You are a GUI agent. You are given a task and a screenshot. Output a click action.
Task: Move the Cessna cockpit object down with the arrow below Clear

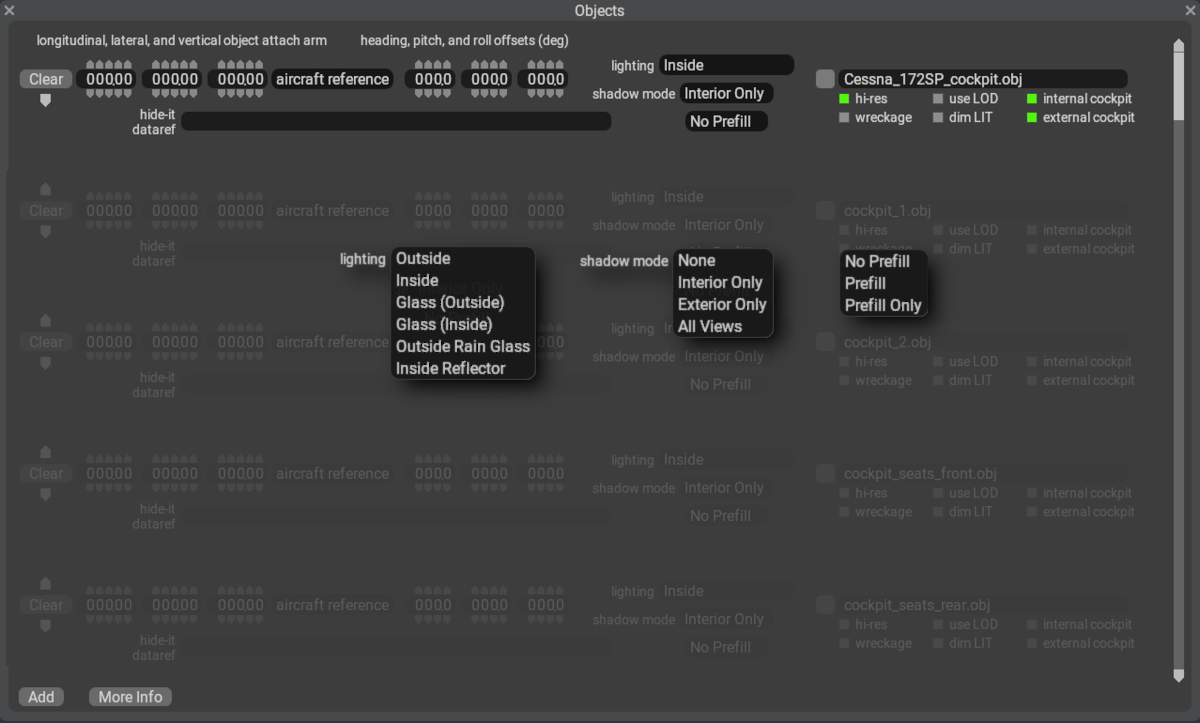point(45,100)
